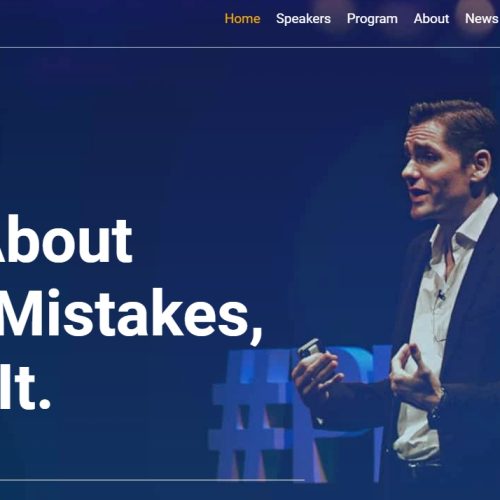Click the presentation clicker in speaker's hand
Image resolution: width=500 pixels, height=500 pixels.
[x=308, y=348]
